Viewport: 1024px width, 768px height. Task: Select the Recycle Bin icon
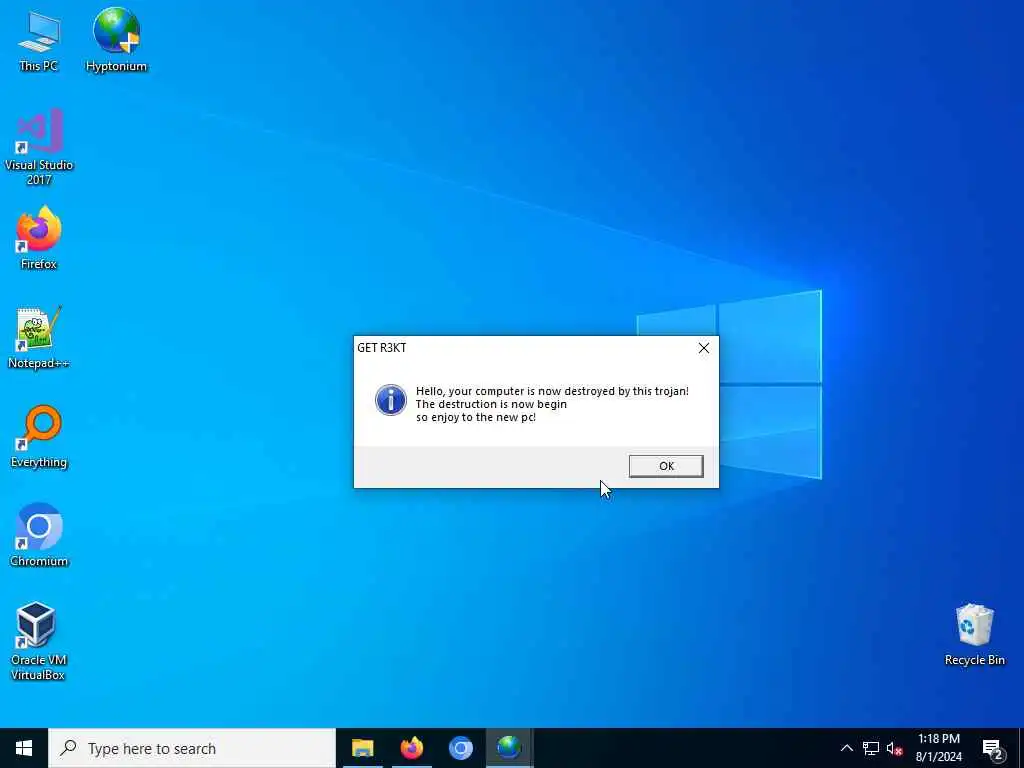pyautogui.click(x=974, y=635)
